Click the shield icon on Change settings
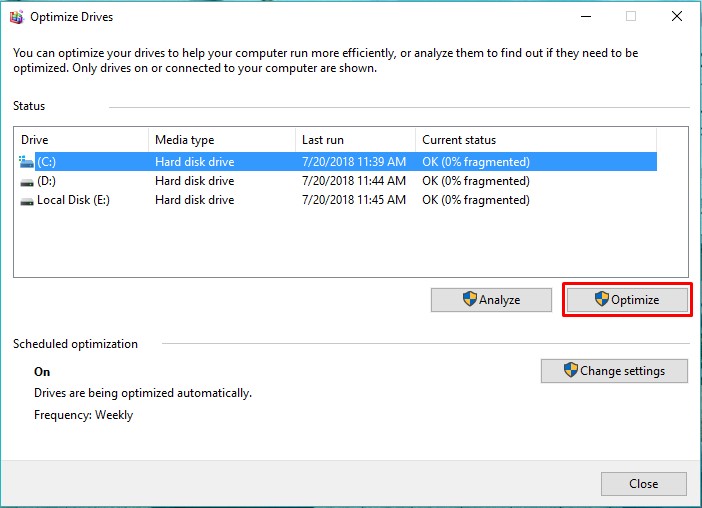The height and width of the screenshot is (508, 702). (x=570, y=370)
